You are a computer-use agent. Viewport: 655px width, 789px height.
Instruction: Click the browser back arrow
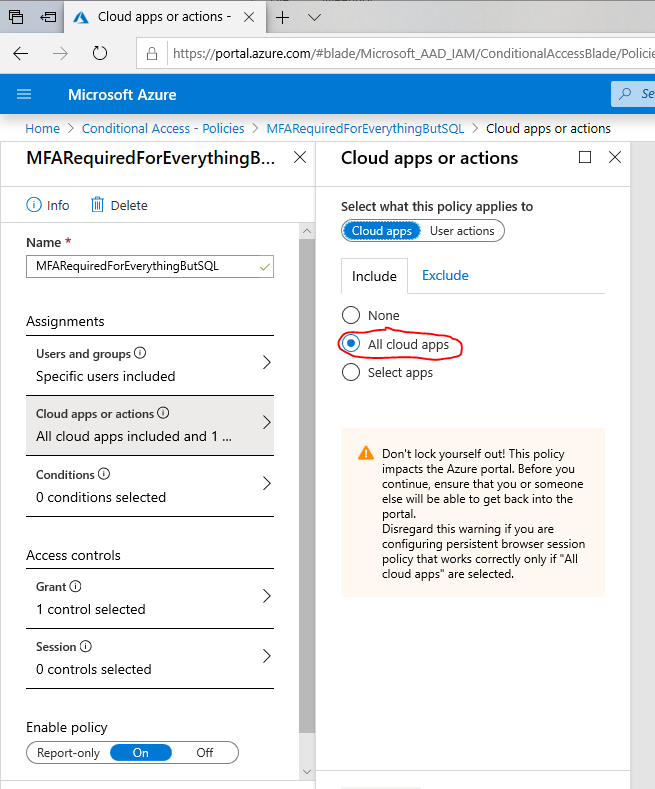point(21,53)
